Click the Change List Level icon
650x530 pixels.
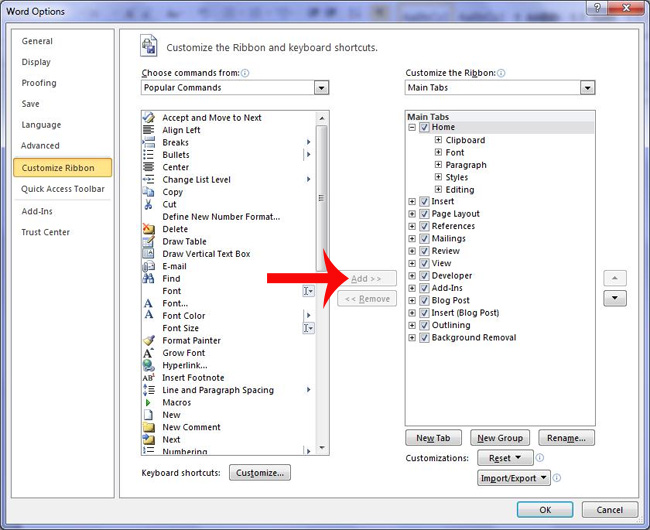coord(148,179)
